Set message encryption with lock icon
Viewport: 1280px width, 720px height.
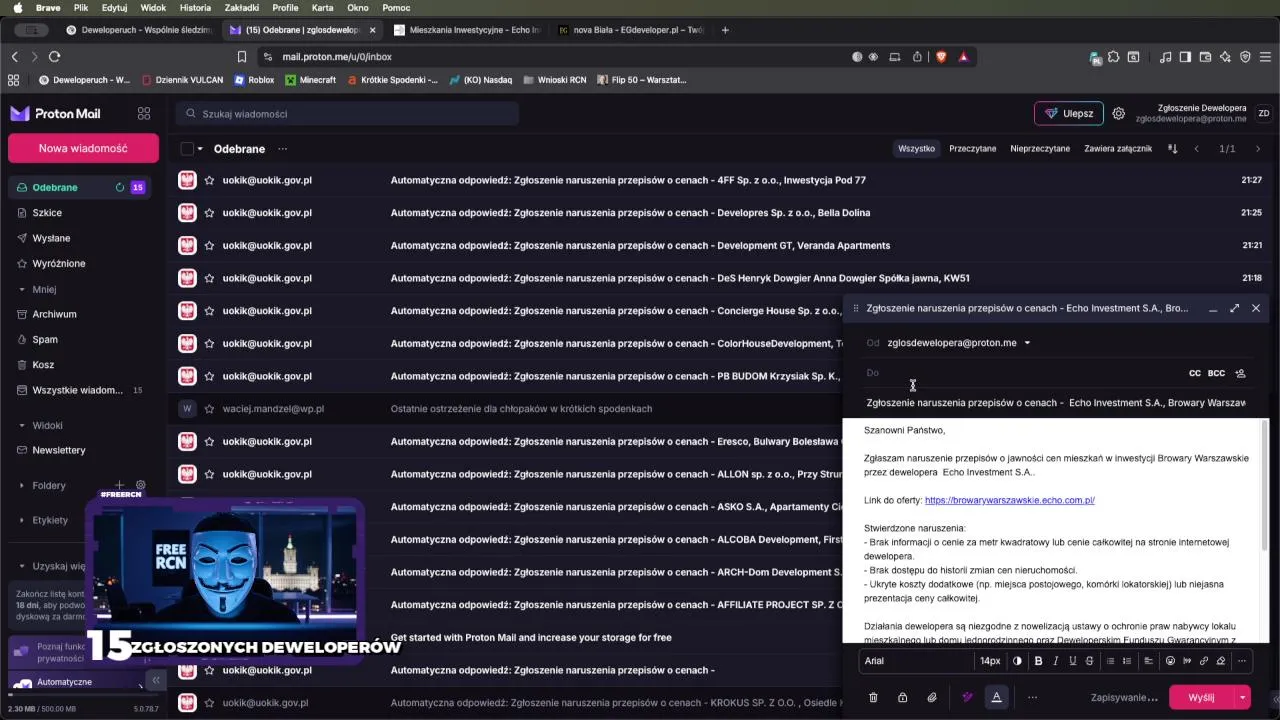click(902, 698)
